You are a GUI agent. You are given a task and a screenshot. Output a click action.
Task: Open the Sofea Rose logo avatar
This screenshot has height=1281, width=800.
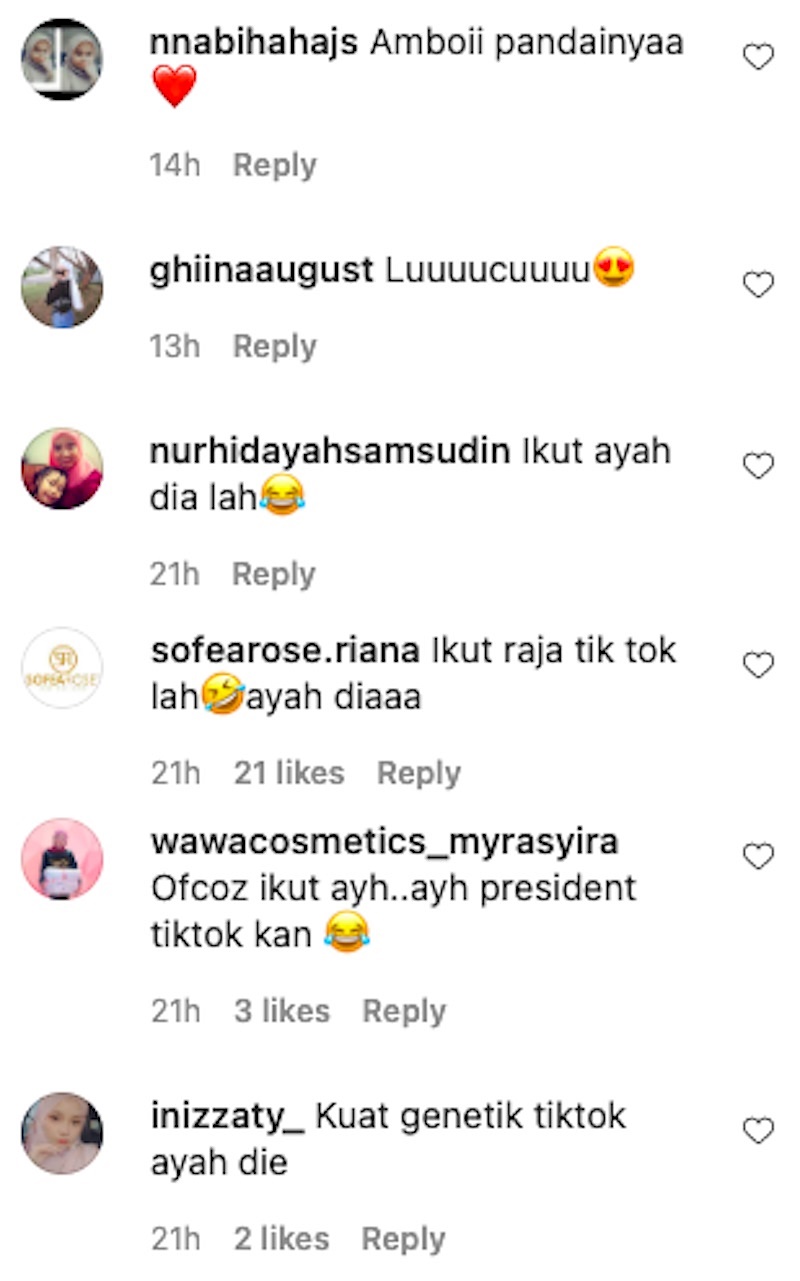[62, 667]
